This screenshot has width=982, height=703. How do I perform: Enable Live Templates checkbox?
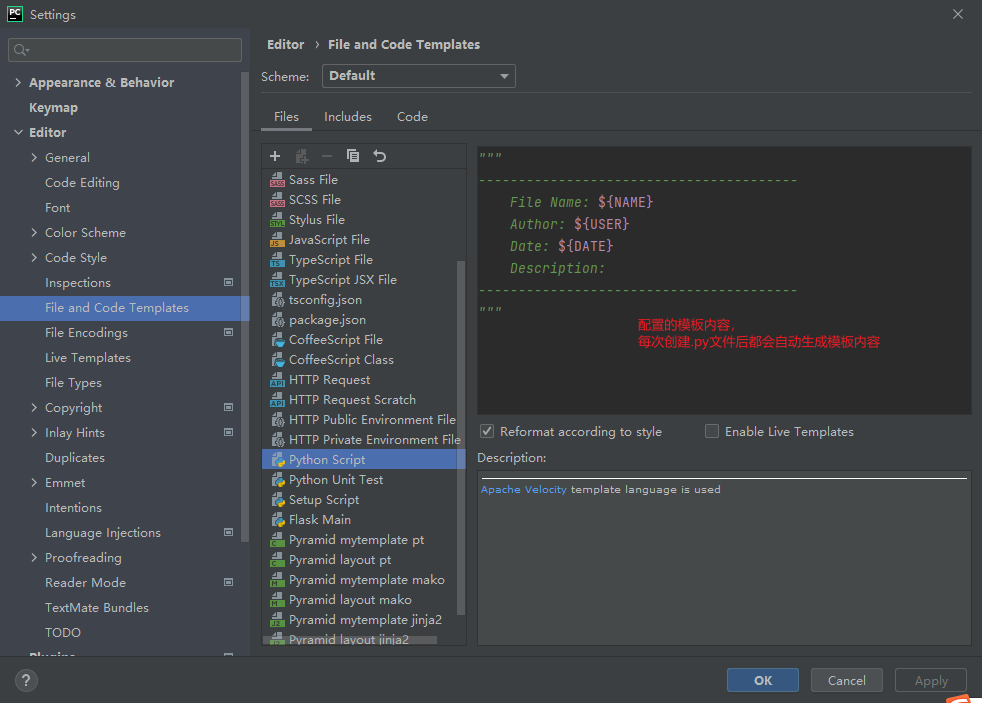click(712, 431)
